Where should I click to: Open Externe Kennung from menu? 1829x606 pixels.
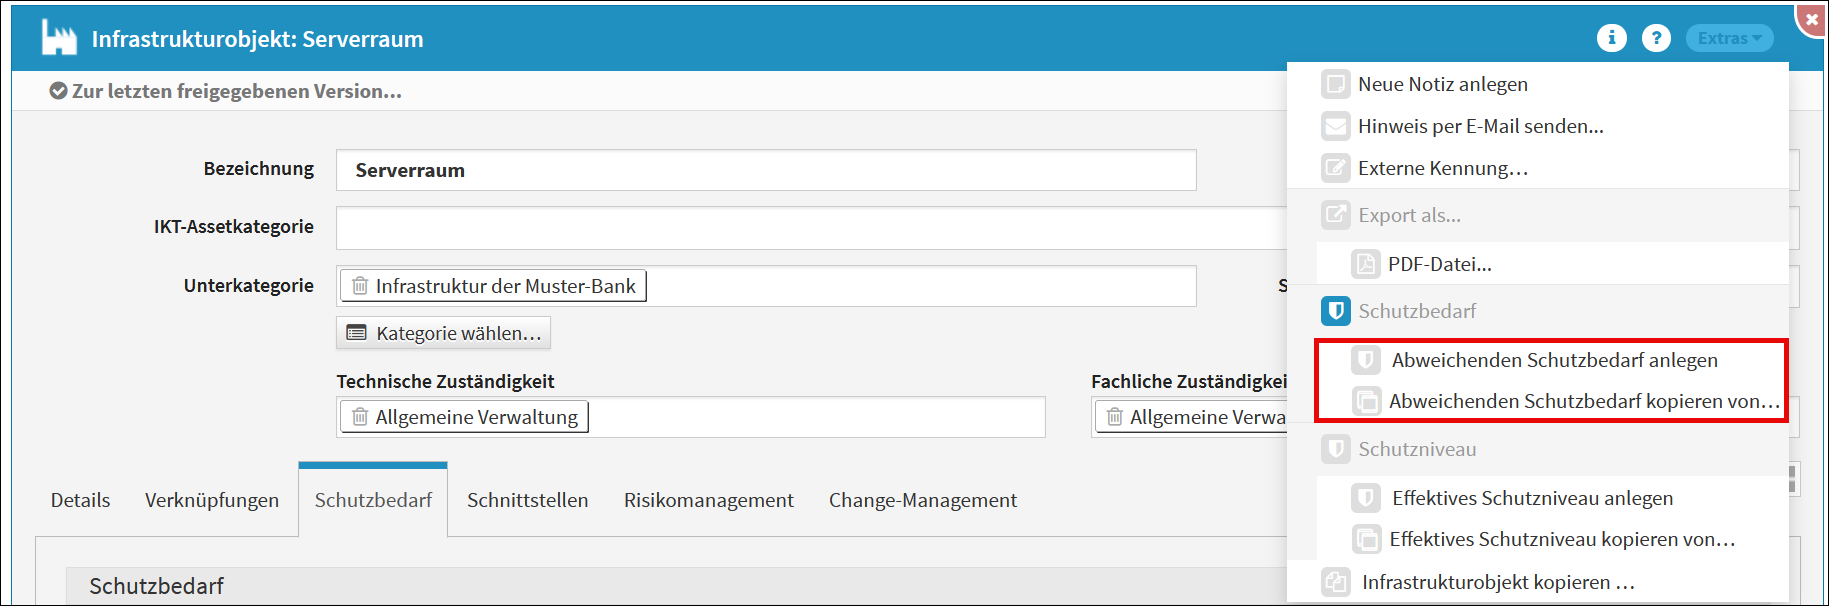click(1442, 168)
